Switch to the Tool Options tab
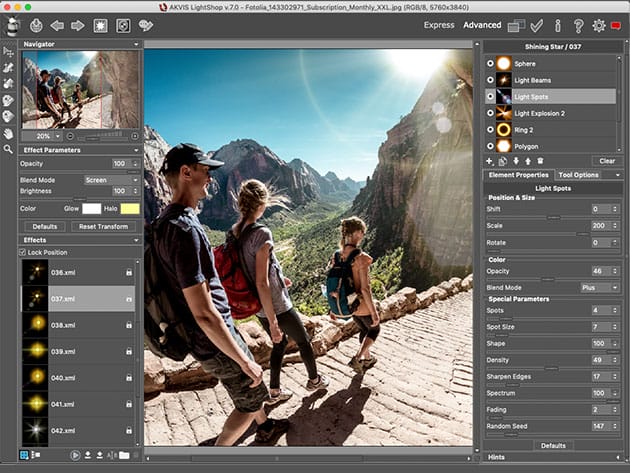 coord(579,175)
